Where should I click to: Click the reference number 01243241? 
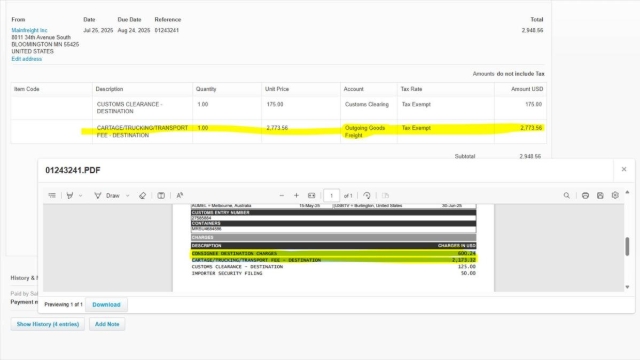pyautogui.click(x=167, y=30)
